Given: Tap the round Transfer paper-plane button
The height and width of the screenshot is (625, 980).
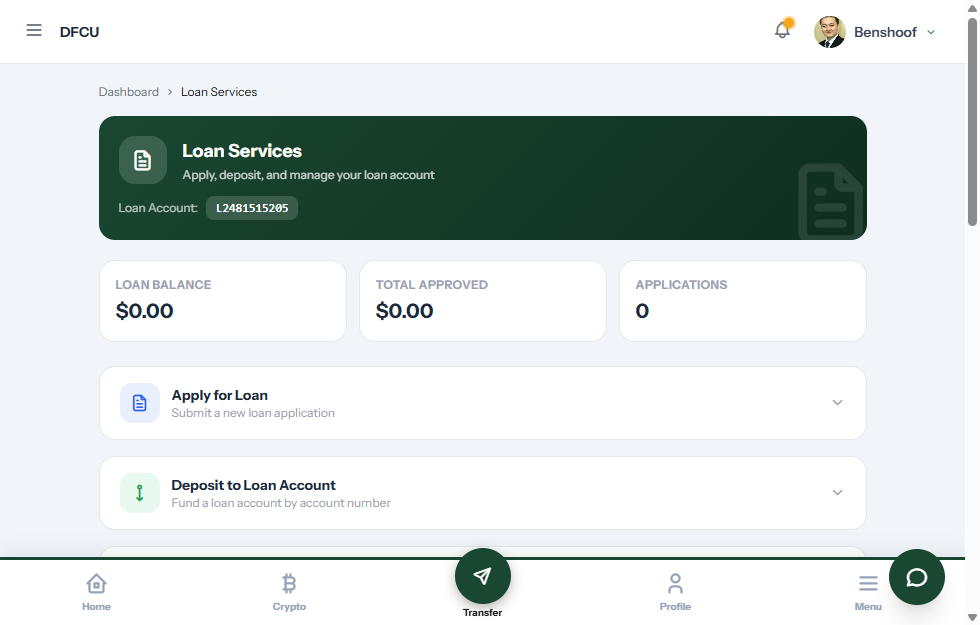Looking at the screenshot, I should click(x=482, y=576).
